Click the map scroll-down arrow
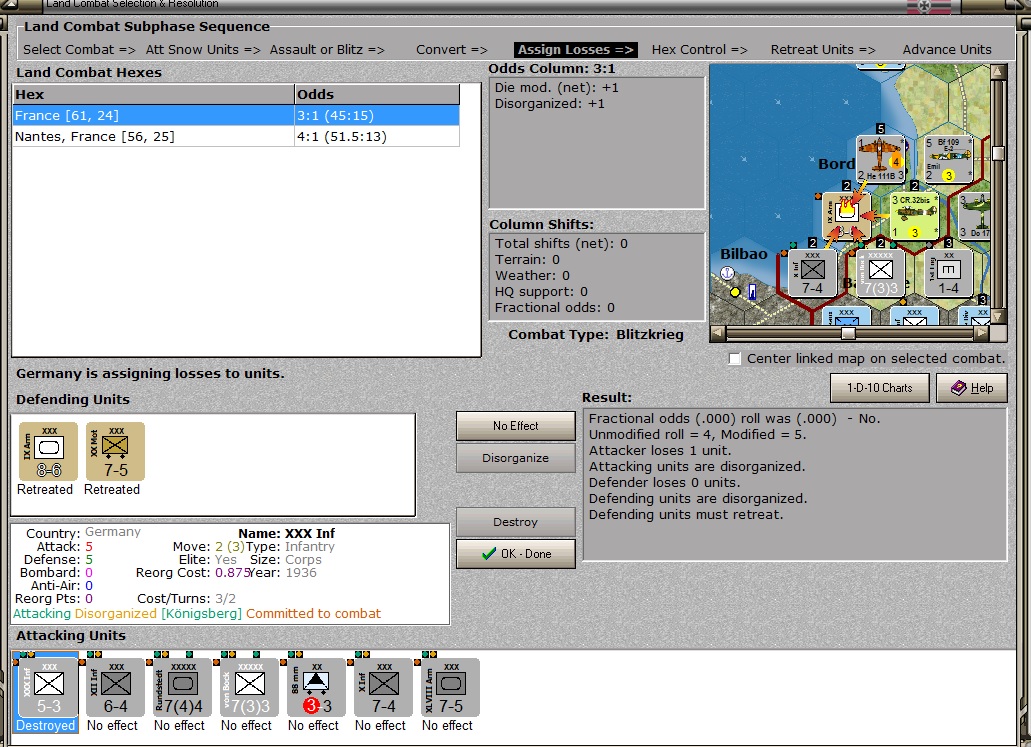 (x=998, y=316)
